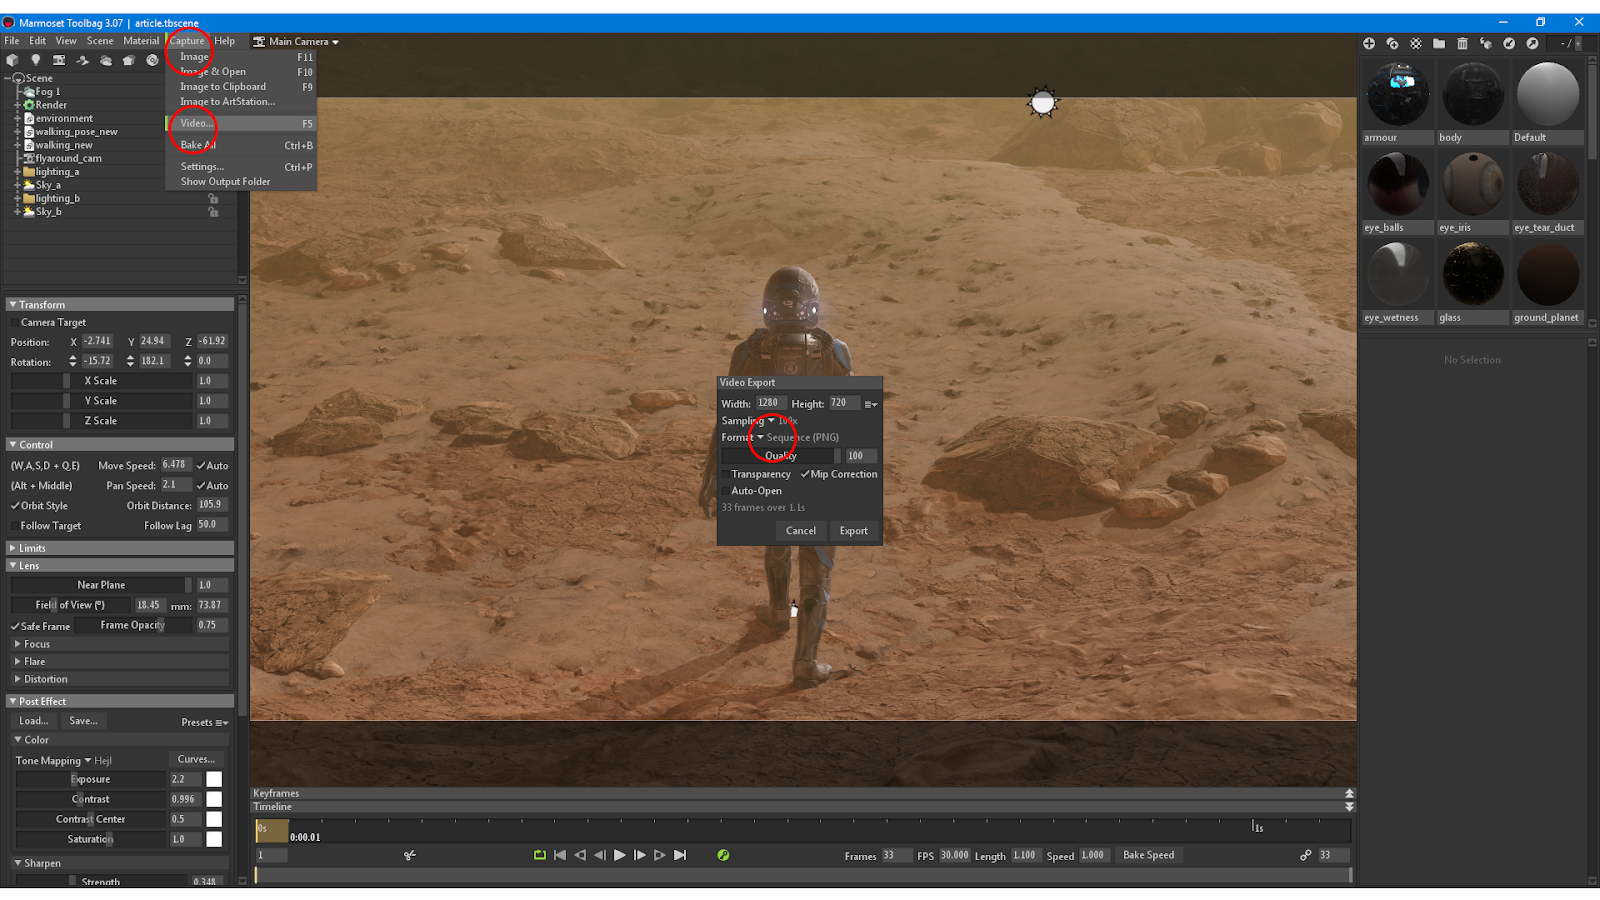This screenshot has height=900, width=1600.
Task: Jump to first frame of animation
Action: click(560, 855)
